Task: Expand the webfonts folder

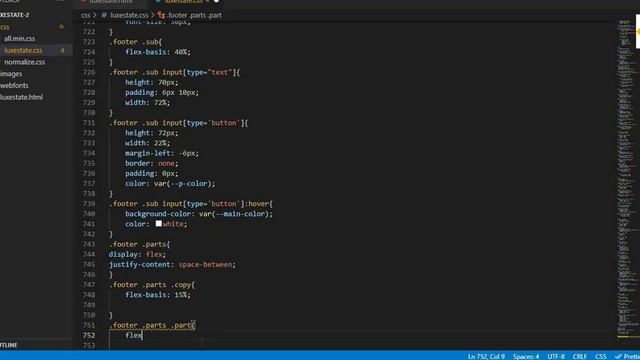Action: (x=14, y=85)
